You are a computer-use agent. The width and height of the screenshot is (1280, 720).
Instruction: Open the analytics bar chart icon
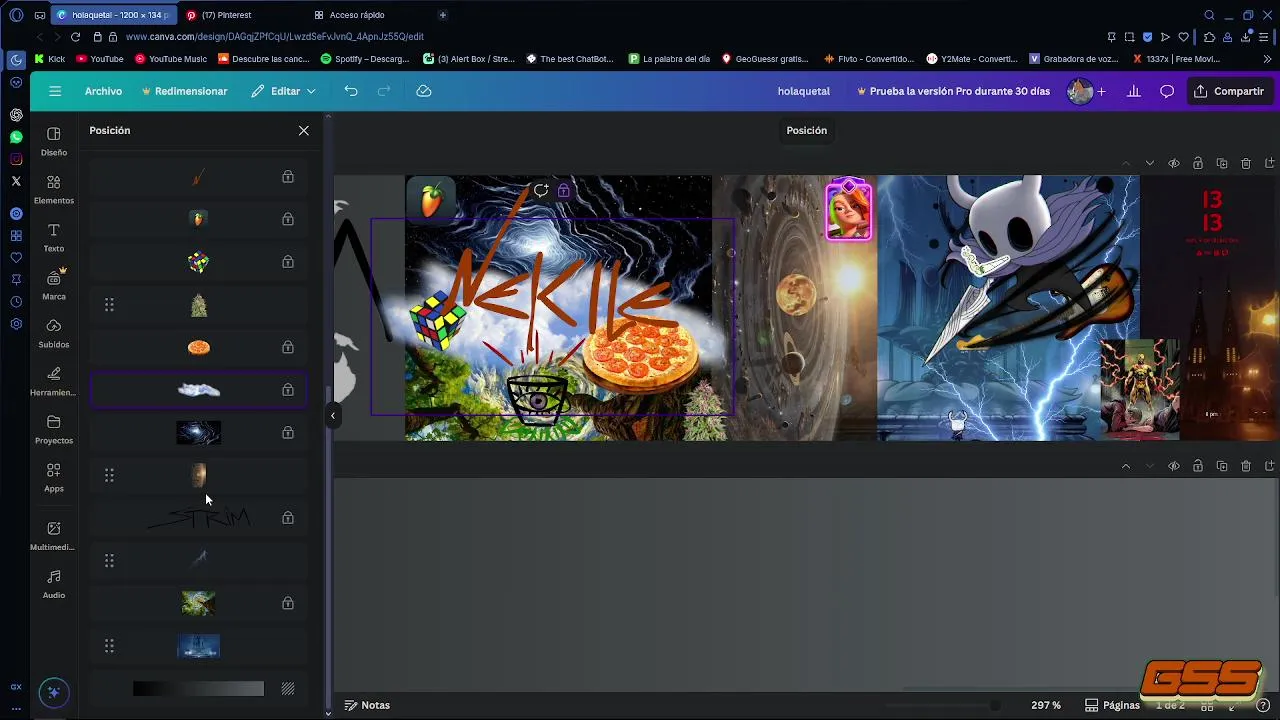(x=1134, y=91)
